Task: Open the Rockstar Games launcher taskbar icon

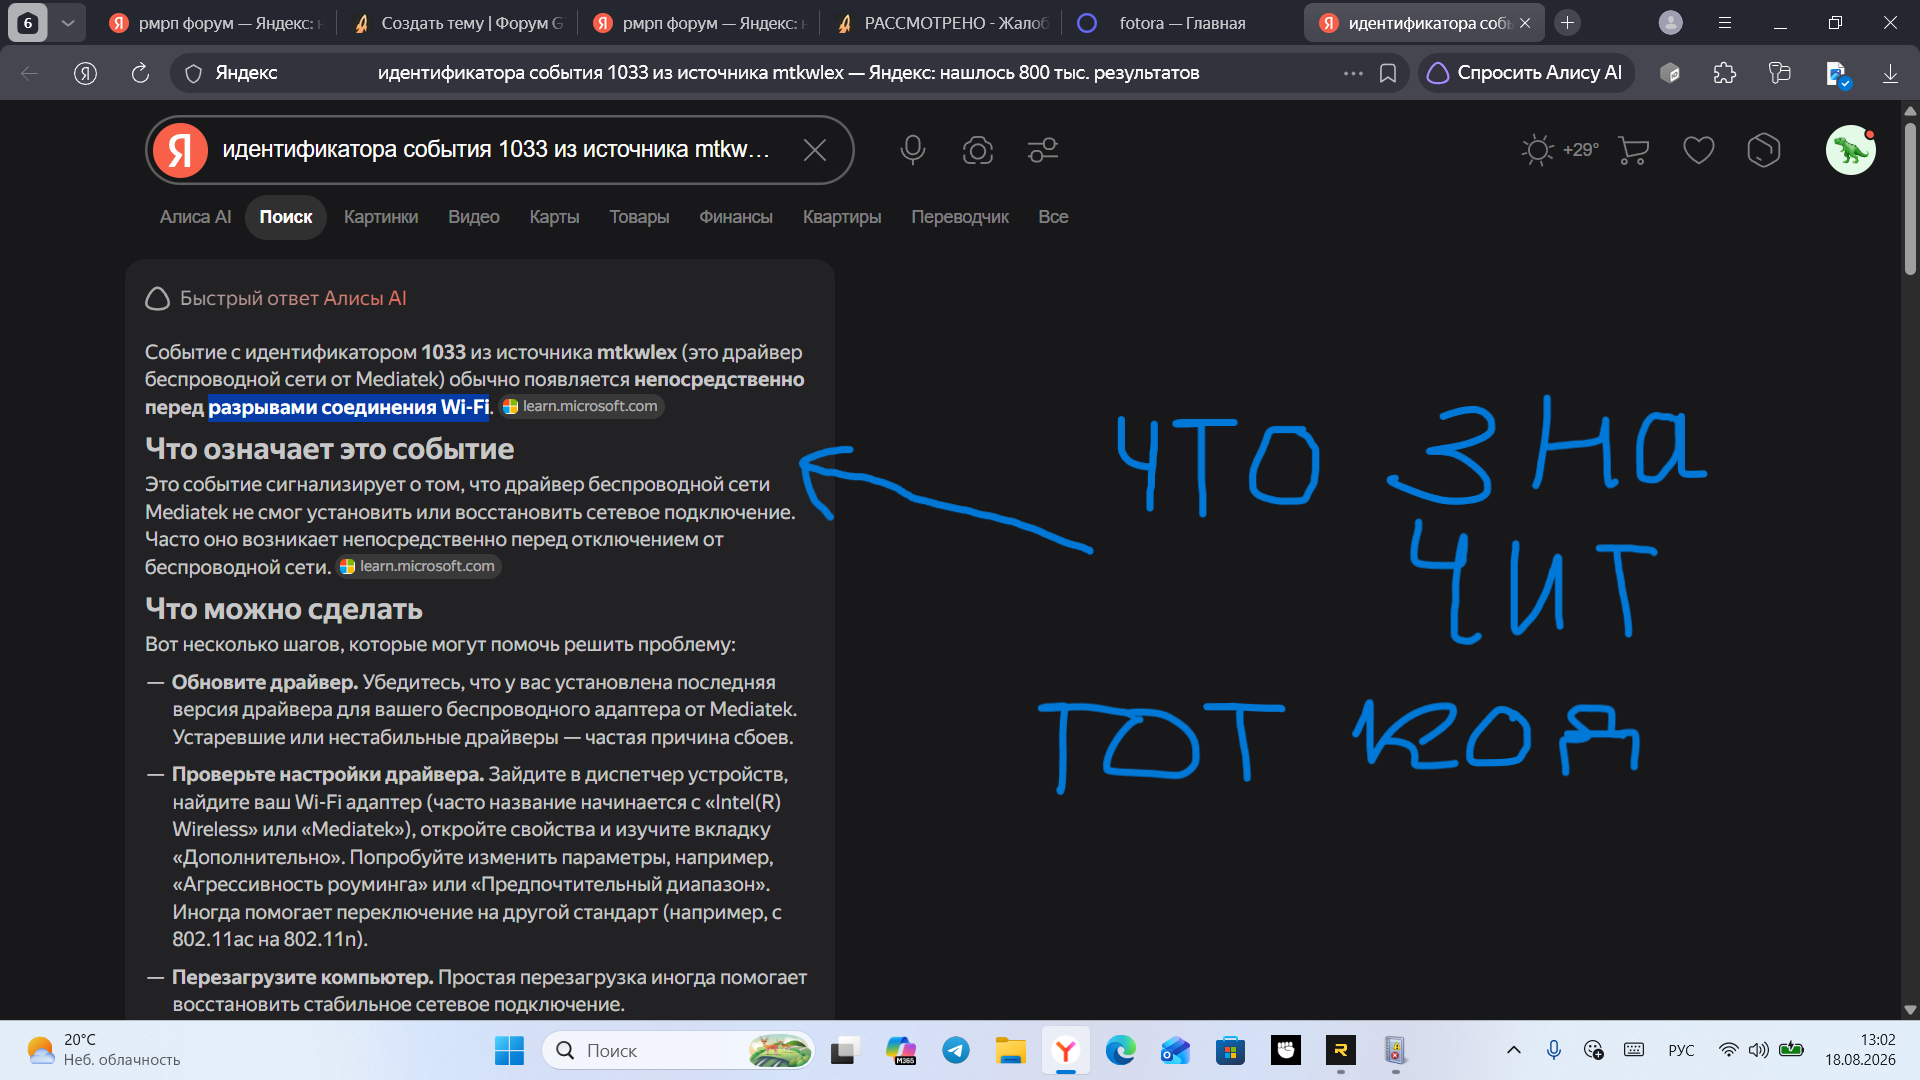Action: pos(1340,1051)
